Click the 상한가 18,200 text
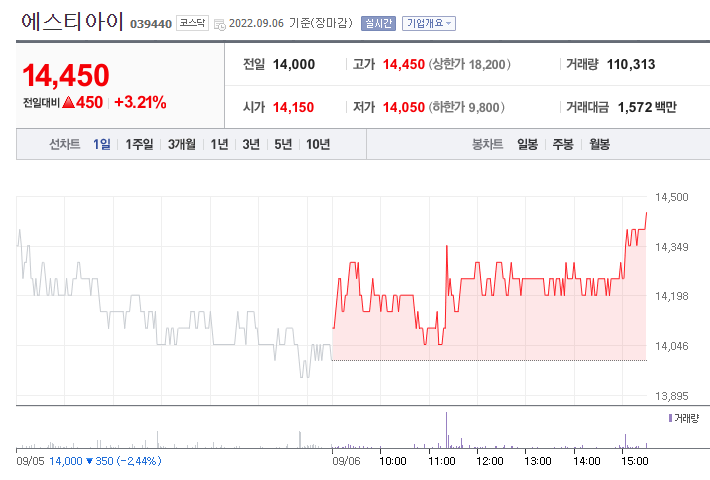This screenshot has height=480, width=710. click(470, 64)
